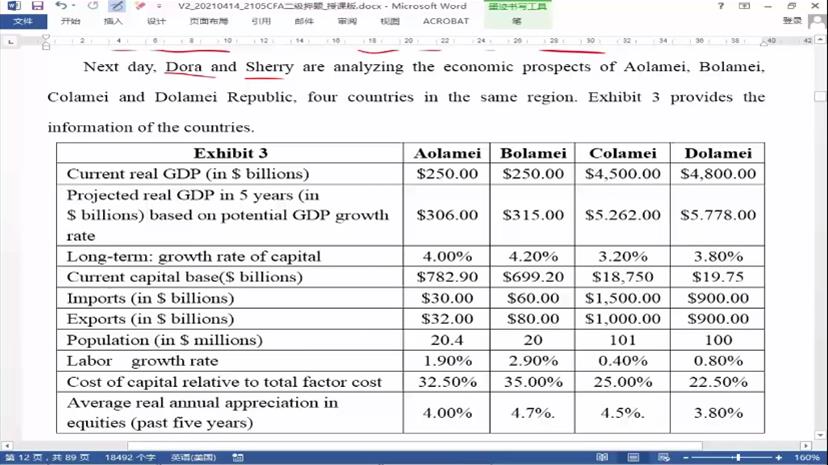This screenshot has height=465, width=828.
Task: Switch to Read Mode view
Action: click(602, 457)
